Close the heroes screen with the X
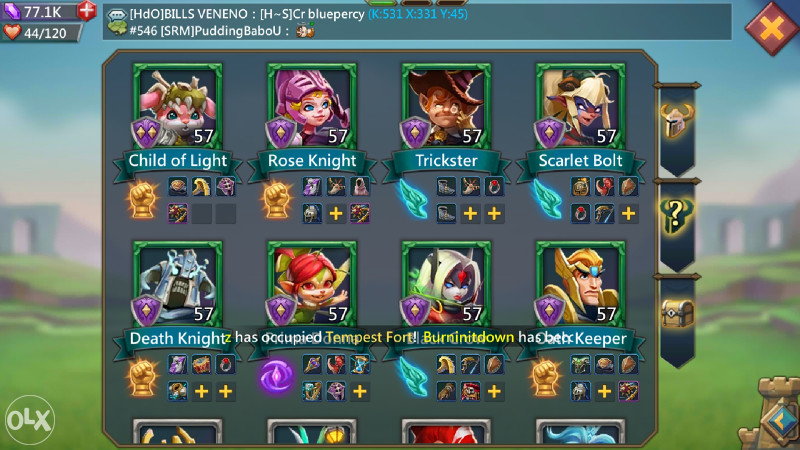 point(772,28)
